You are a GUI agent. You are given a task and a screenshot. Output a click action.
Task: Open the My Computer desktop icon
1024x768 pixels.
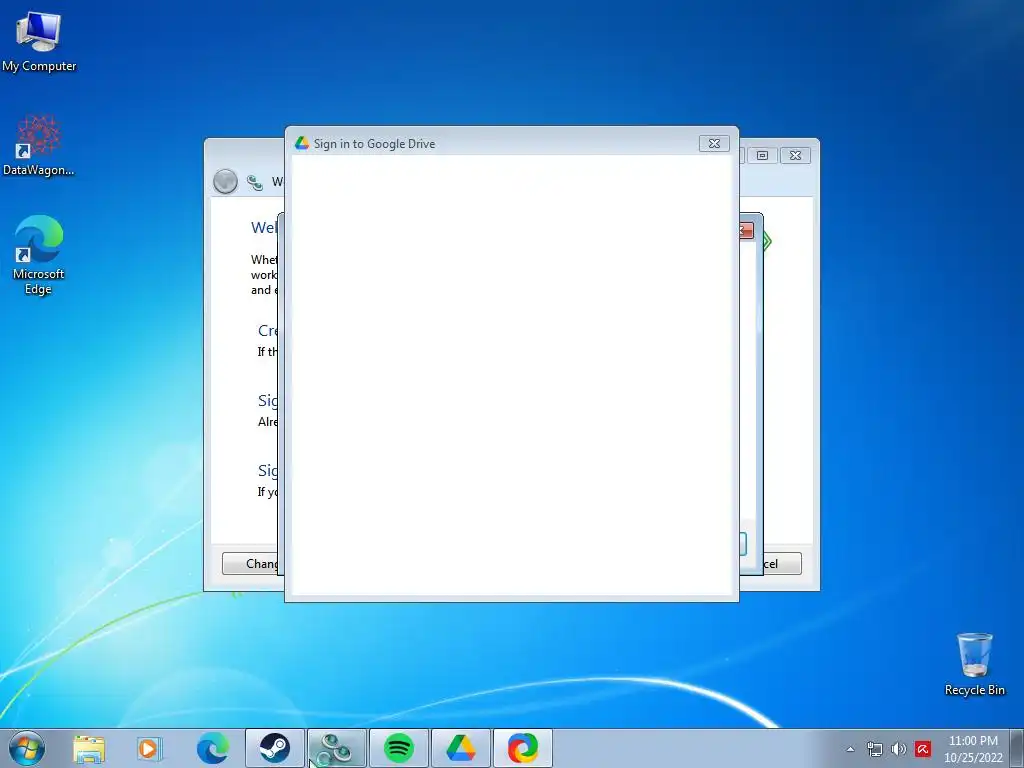39,42
